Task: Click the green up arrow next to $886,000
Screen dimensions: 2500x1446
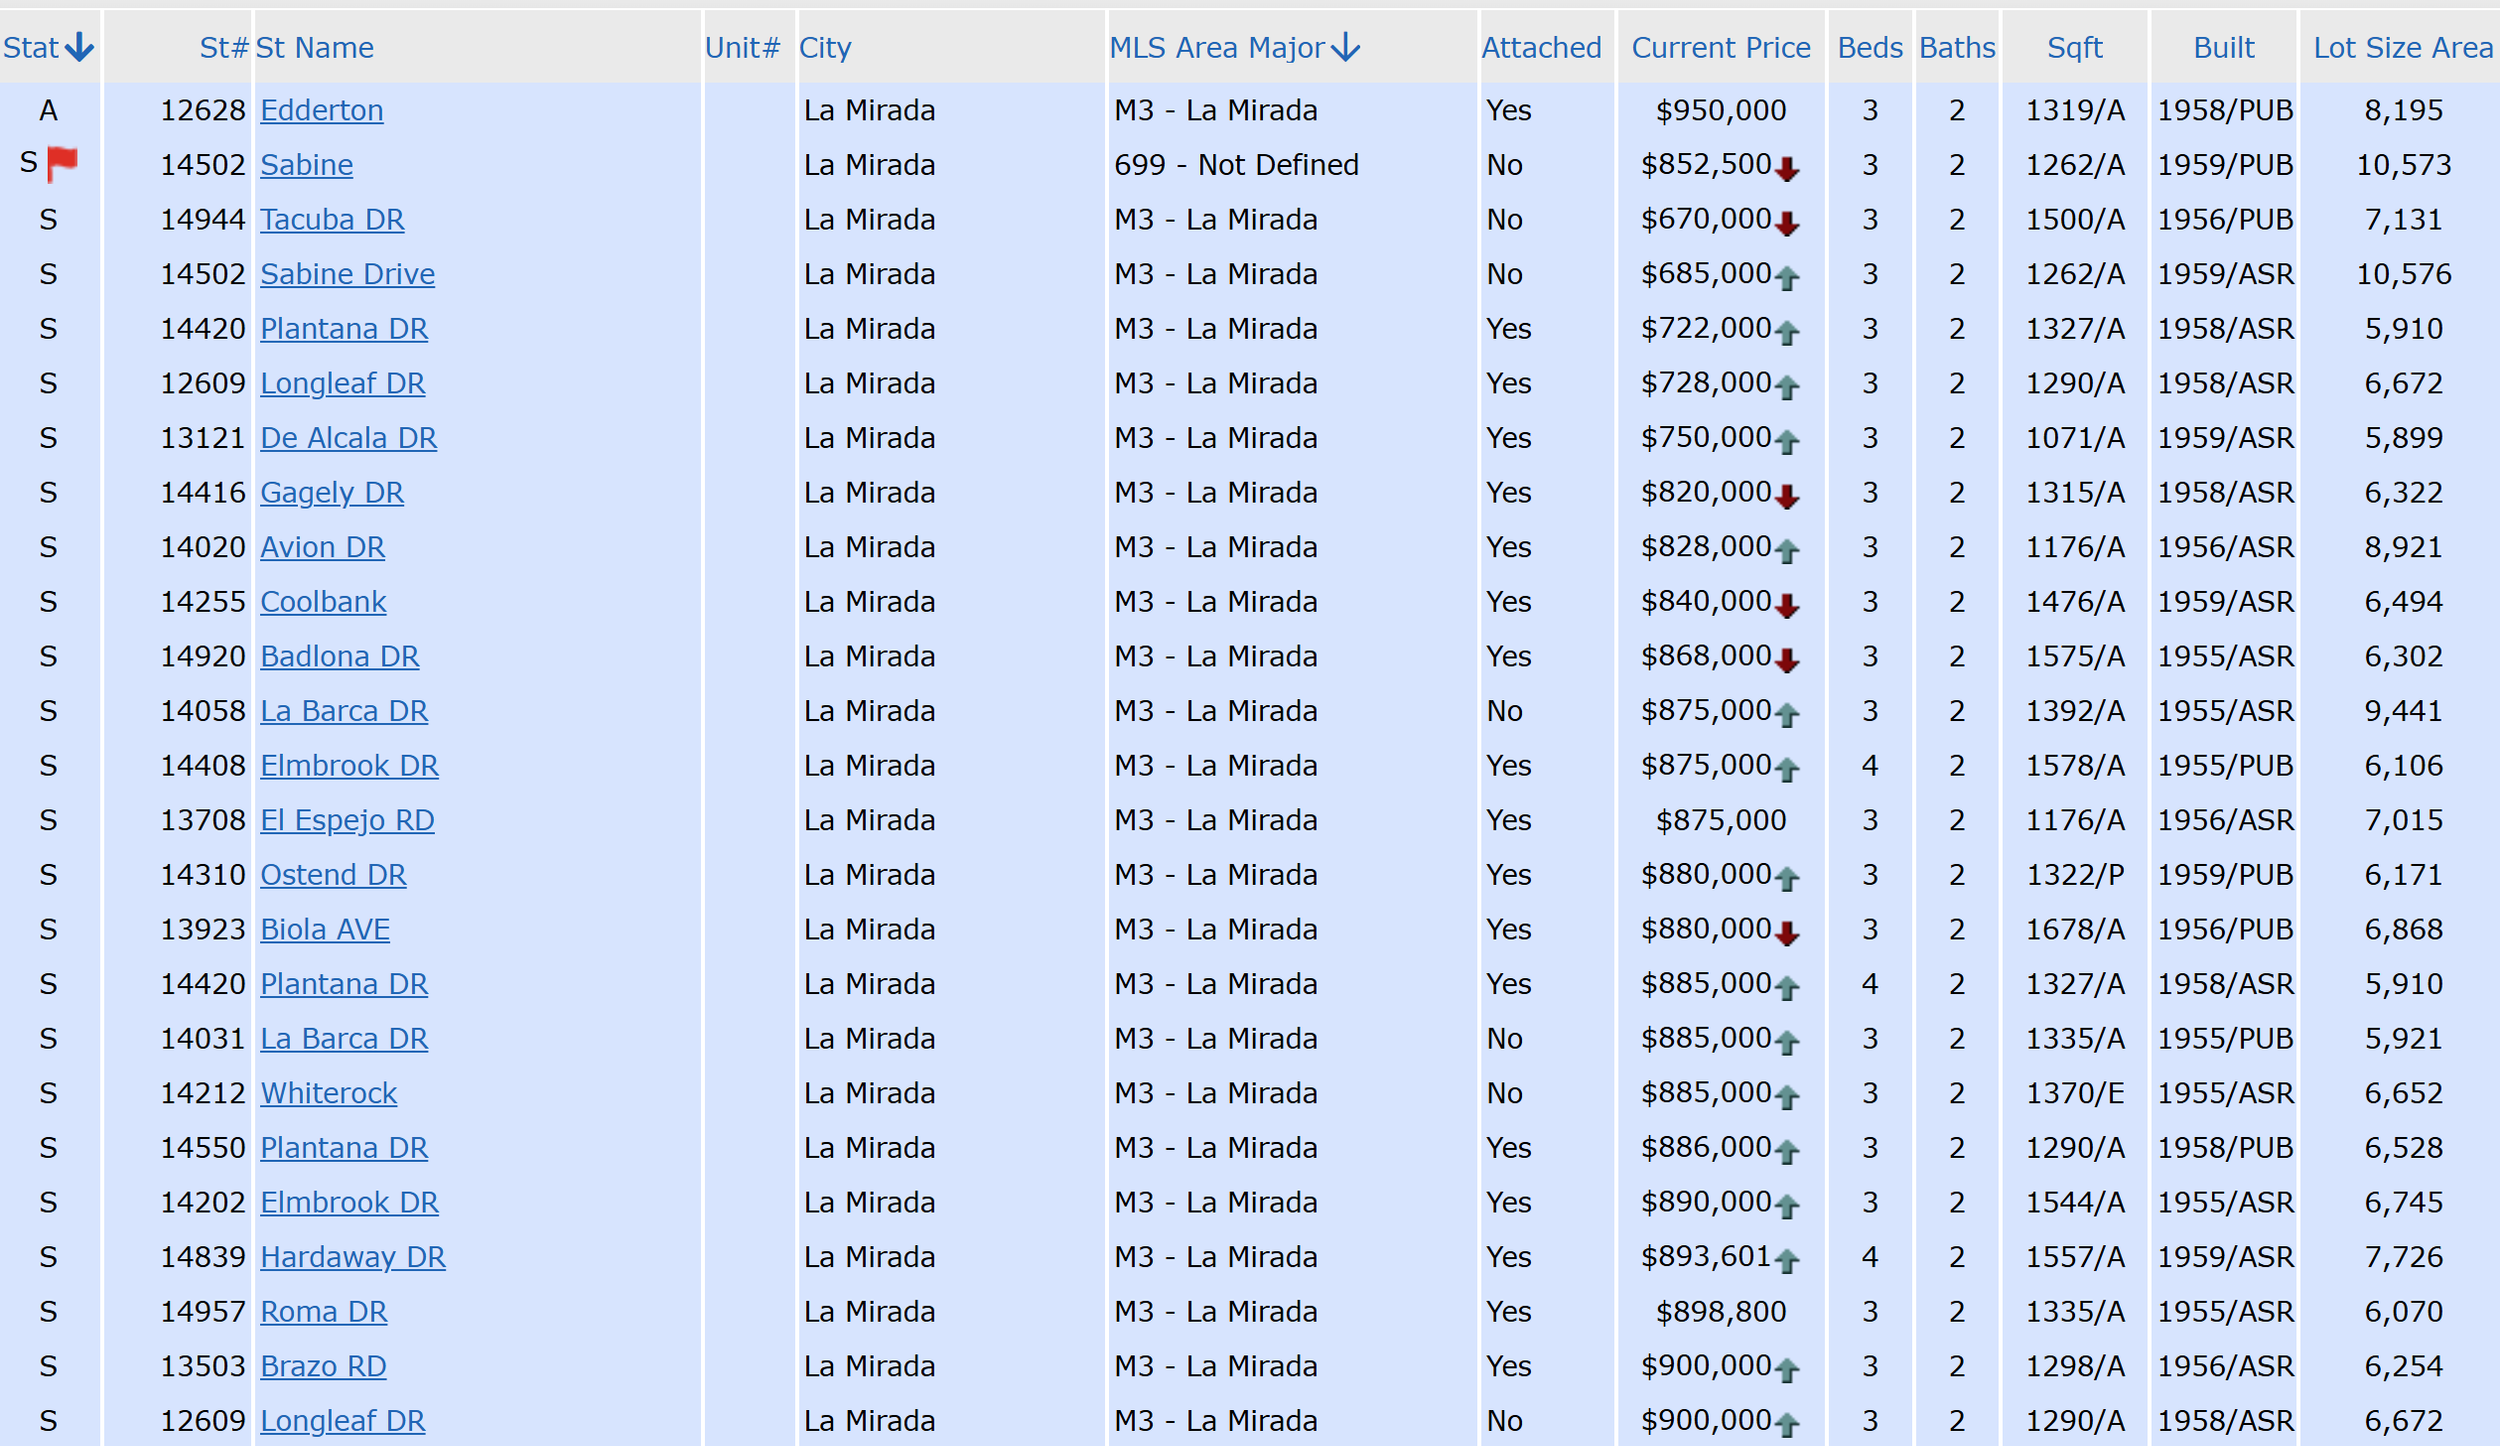Action: pyautogui.click(x=1787, y=1152)
